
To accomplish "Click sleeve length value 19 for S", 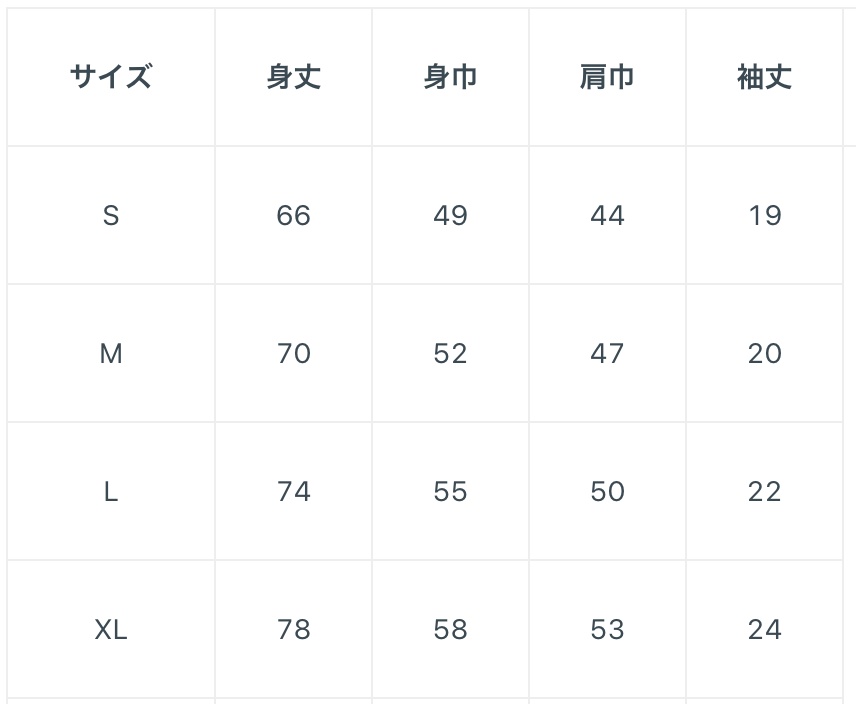I will (764, 215).
